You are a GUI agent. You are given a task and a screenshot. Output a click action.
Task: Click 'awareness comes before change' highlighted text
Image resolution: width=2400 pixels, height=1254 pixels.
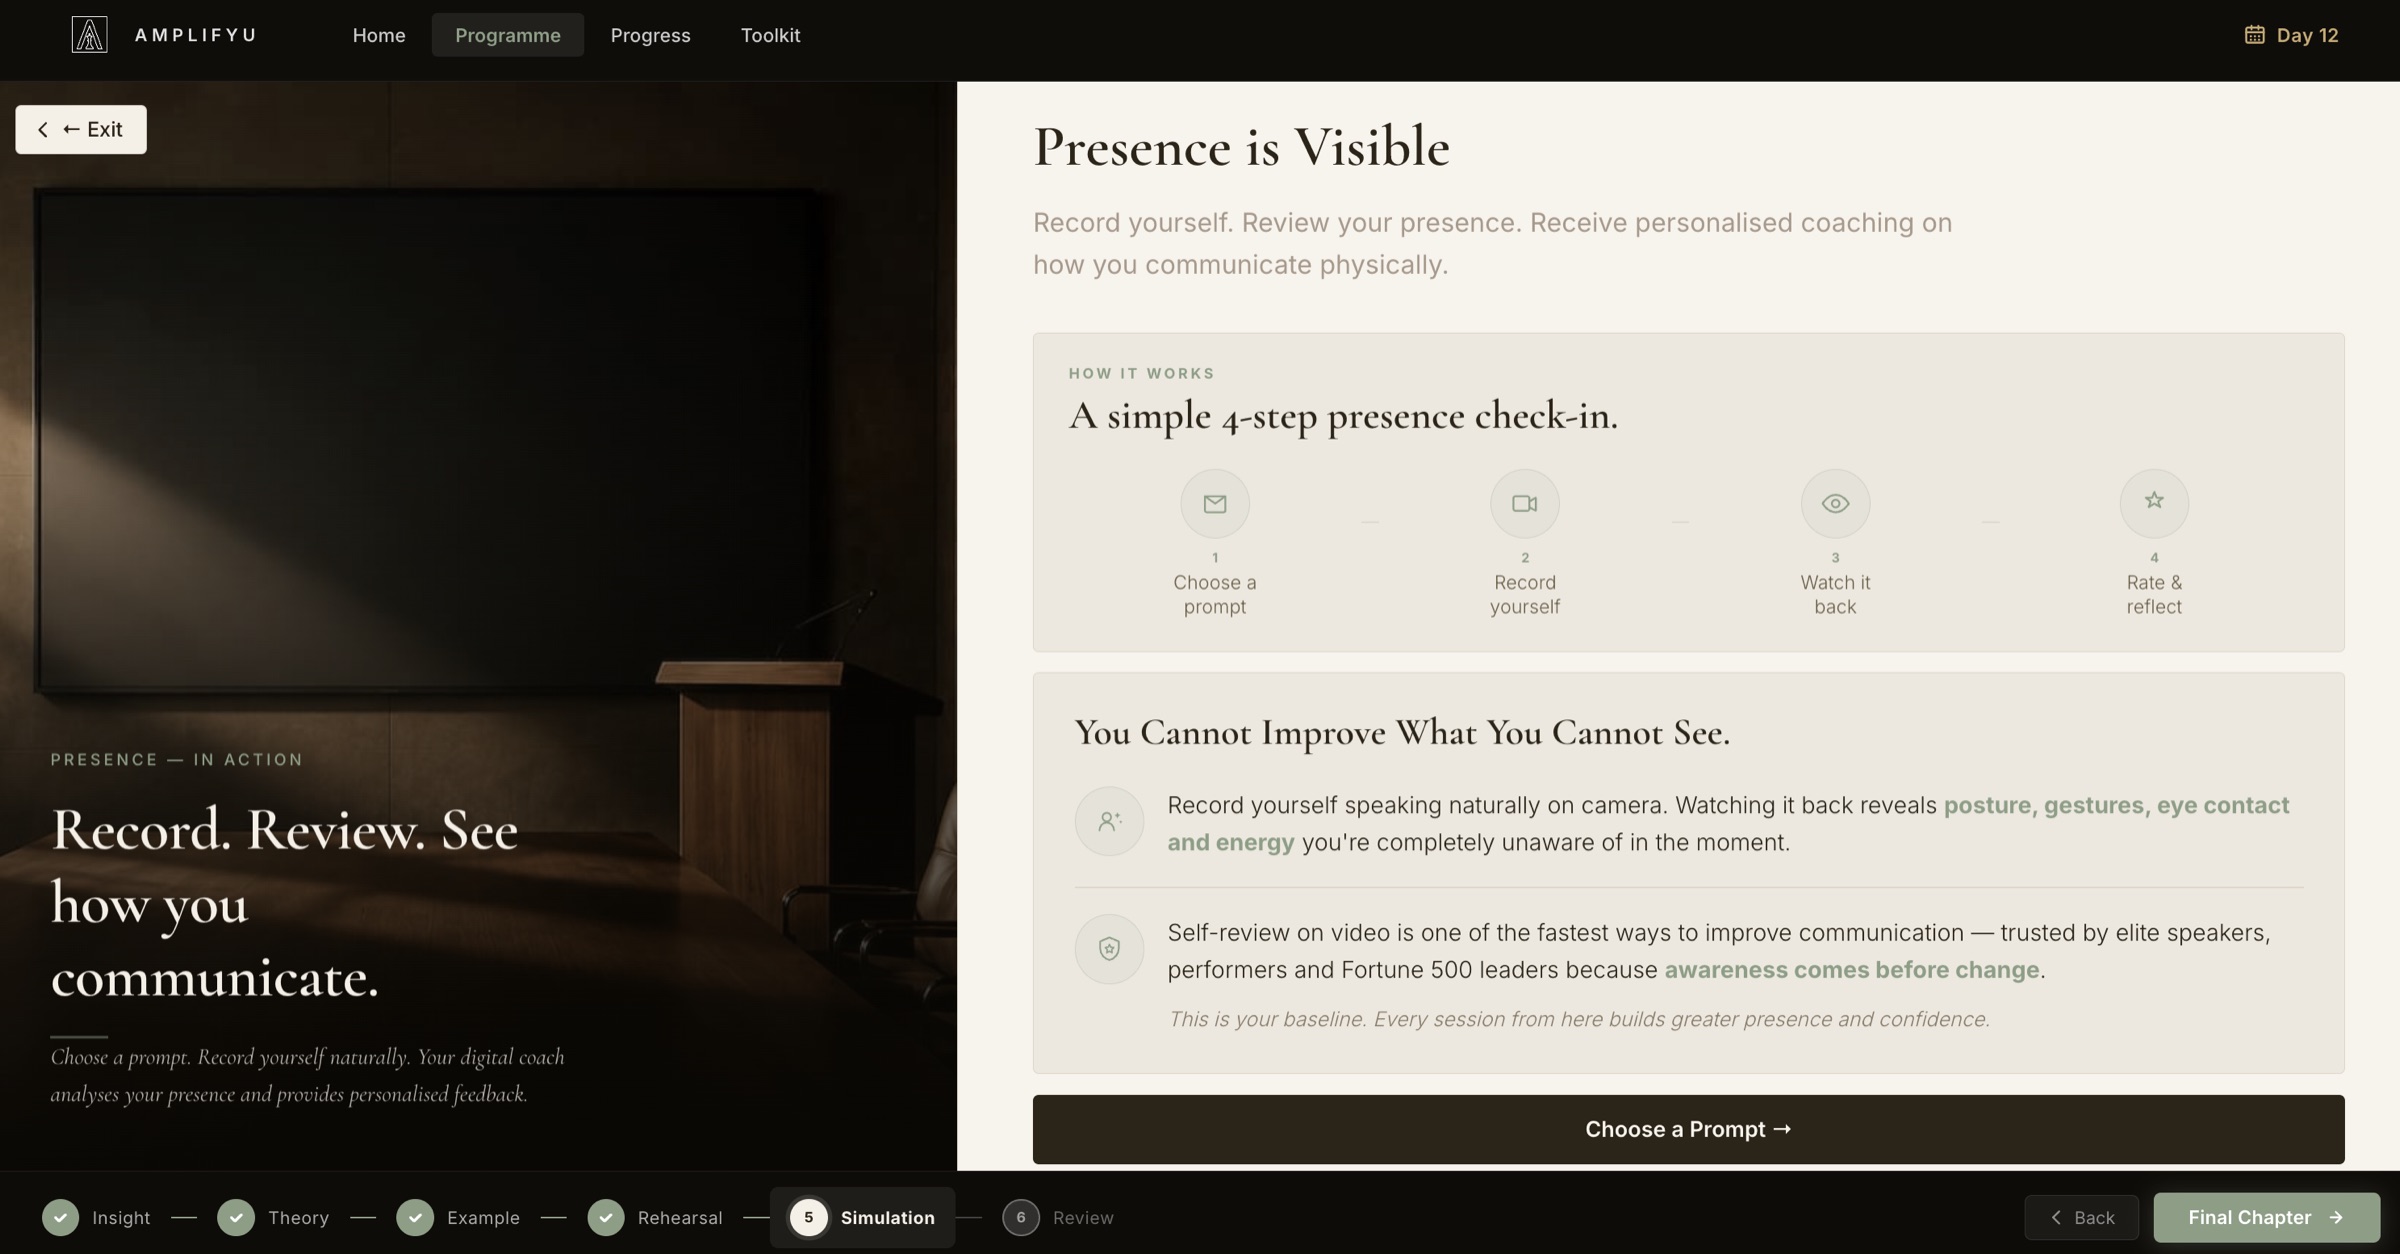click(1851, 970)
